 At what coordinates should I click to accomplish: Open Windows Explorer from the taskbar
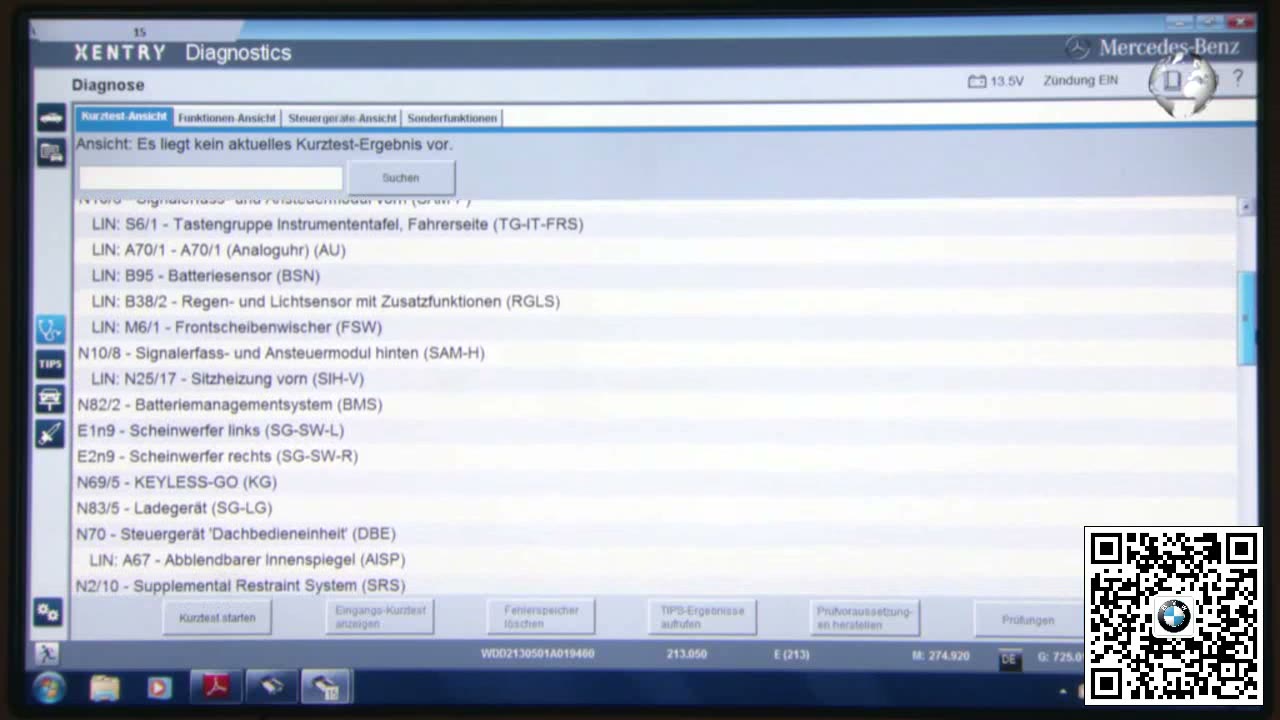(x=105, y=688)
